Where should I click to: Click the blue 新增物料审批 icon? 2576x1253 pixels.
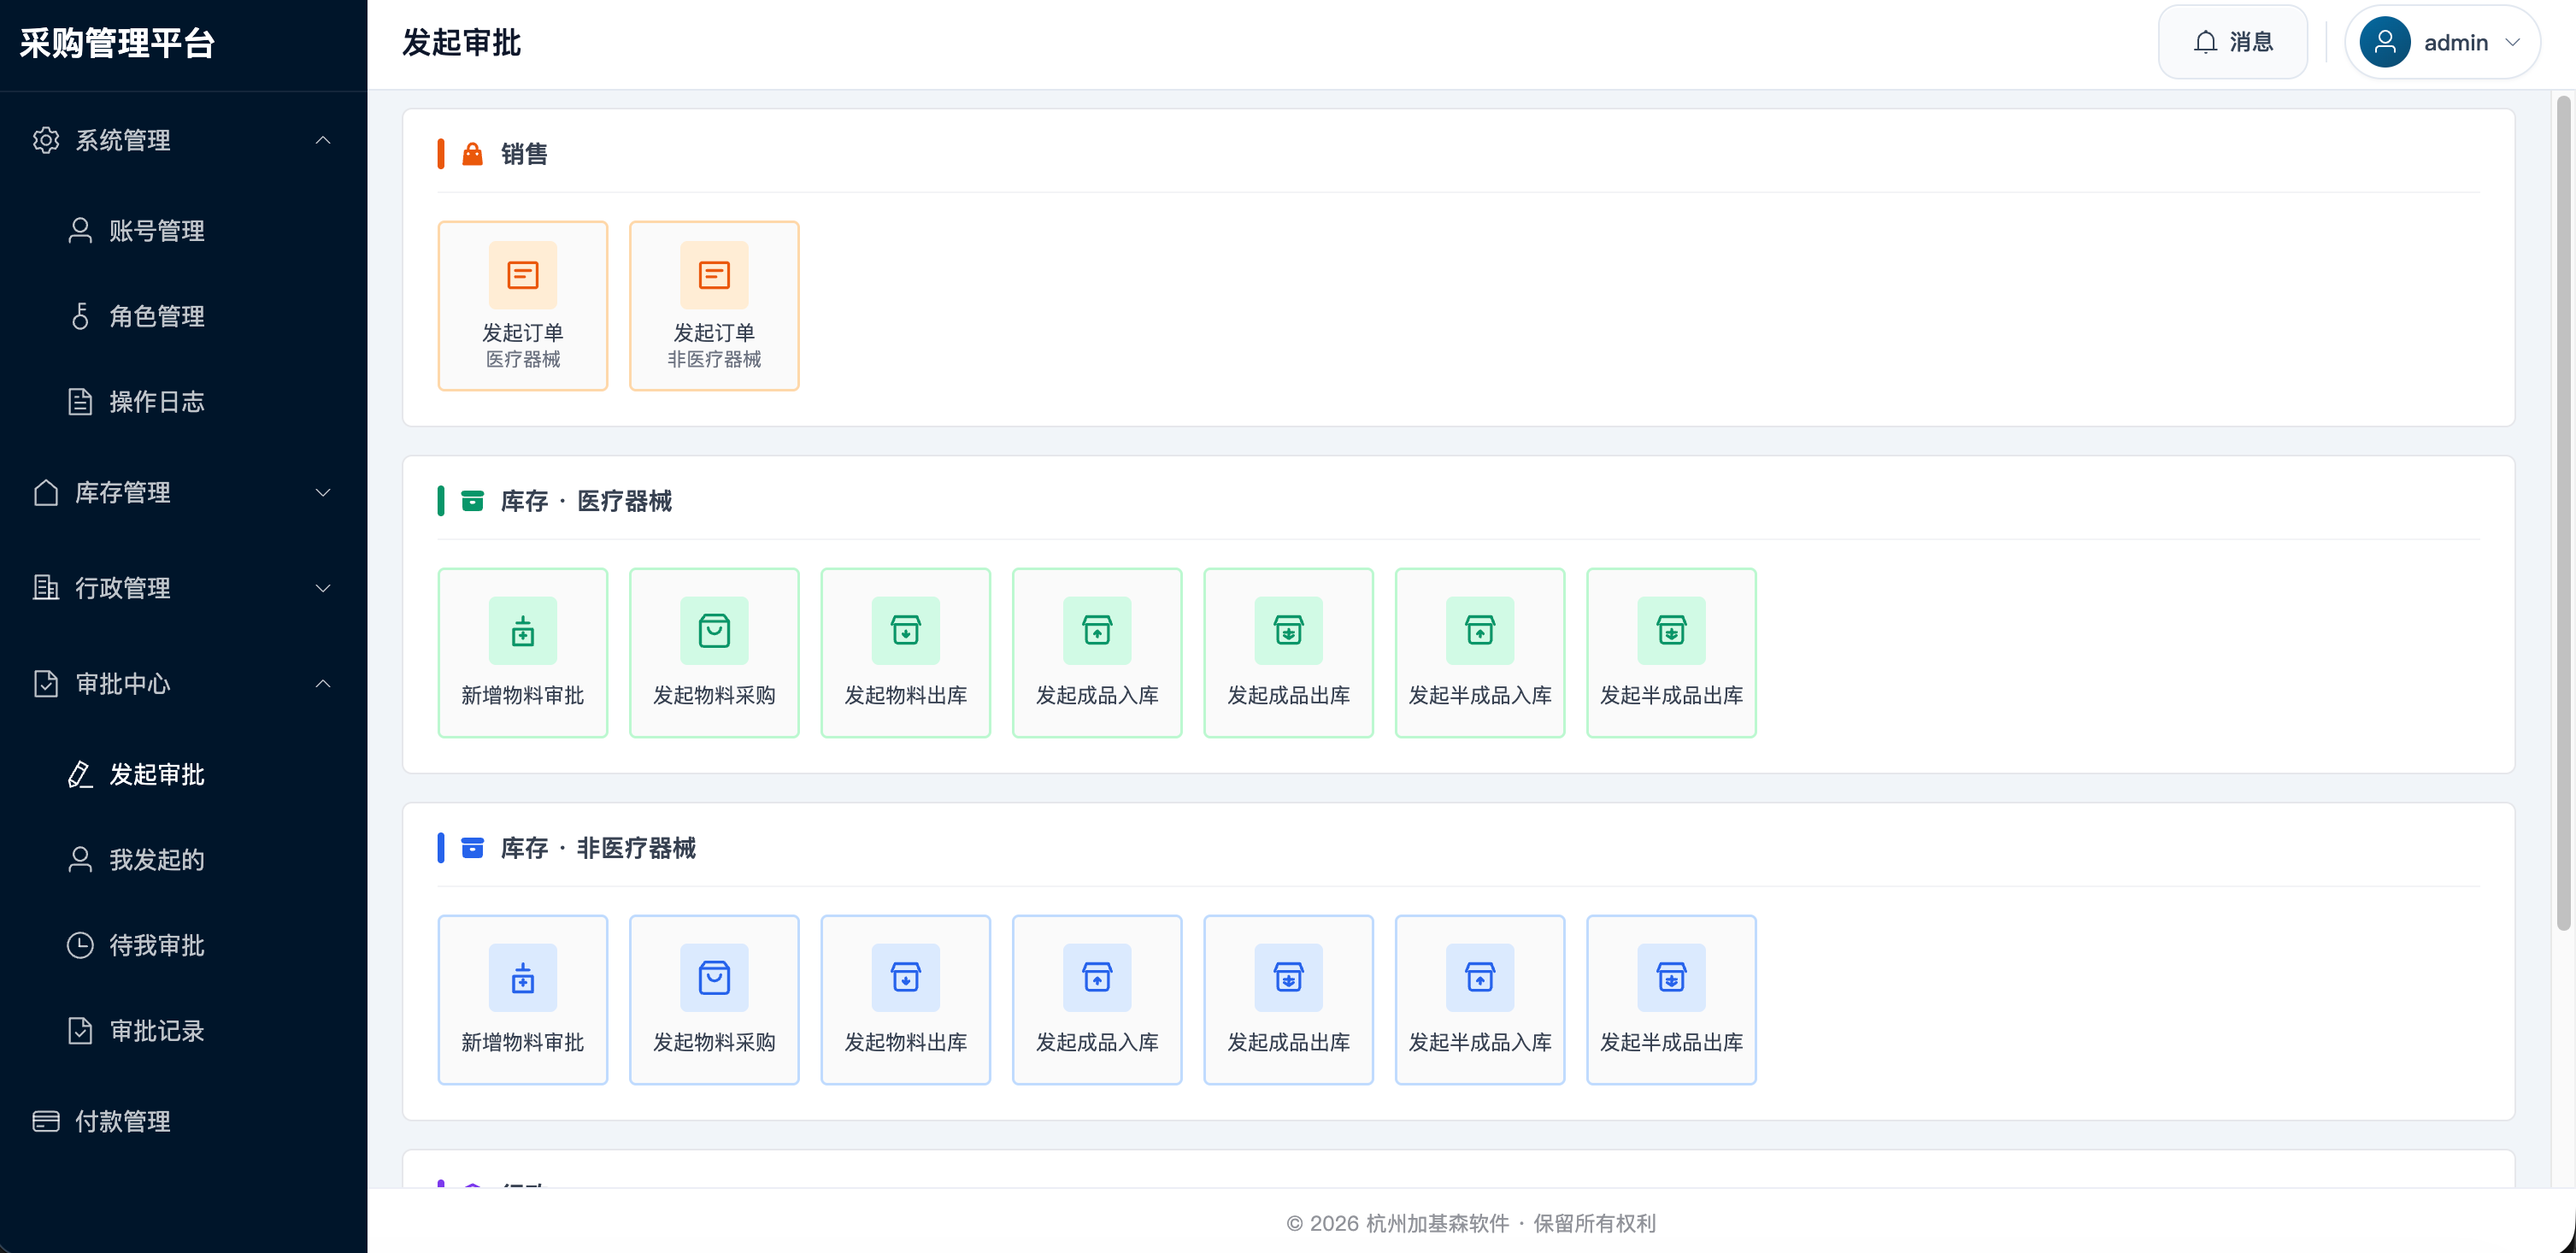523,978
